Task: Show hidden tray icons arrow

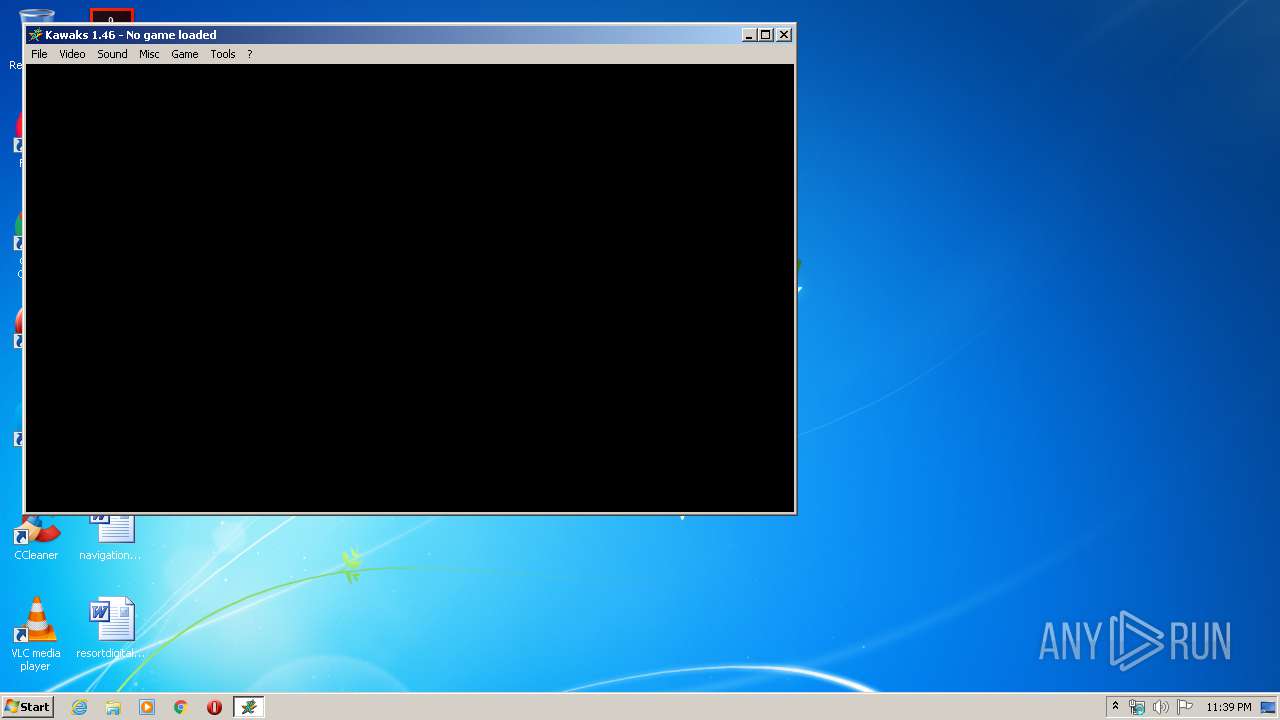Action: (x=1116, y=707)
